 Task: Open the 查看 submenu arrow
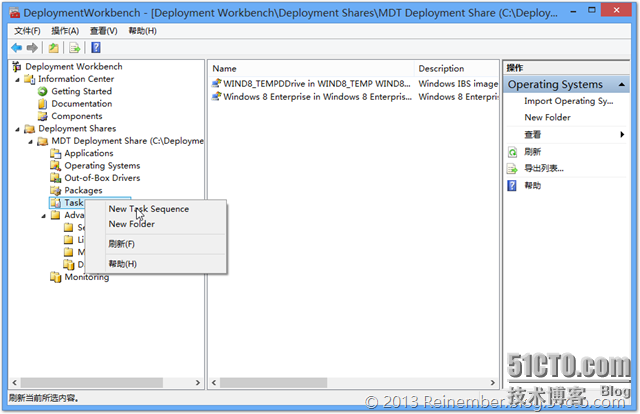(x=622, y=134)
